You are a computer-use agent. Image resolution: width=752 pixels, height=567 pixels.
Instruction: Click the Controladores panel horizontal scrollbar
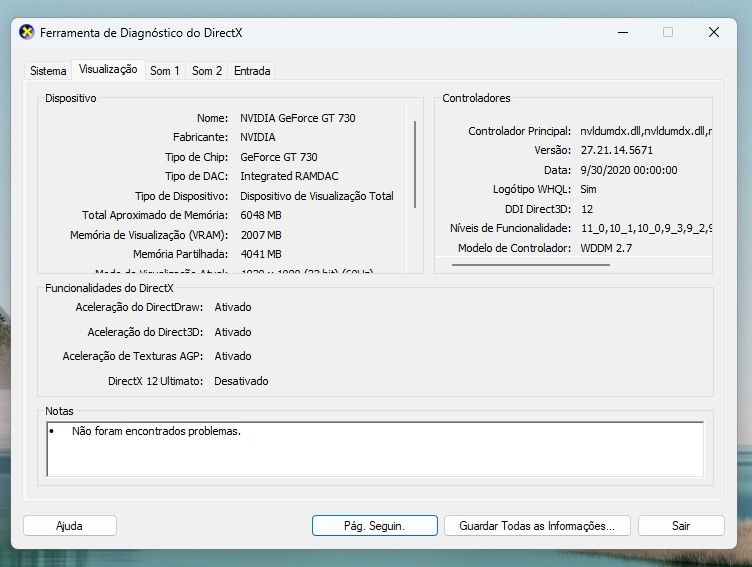530,264
